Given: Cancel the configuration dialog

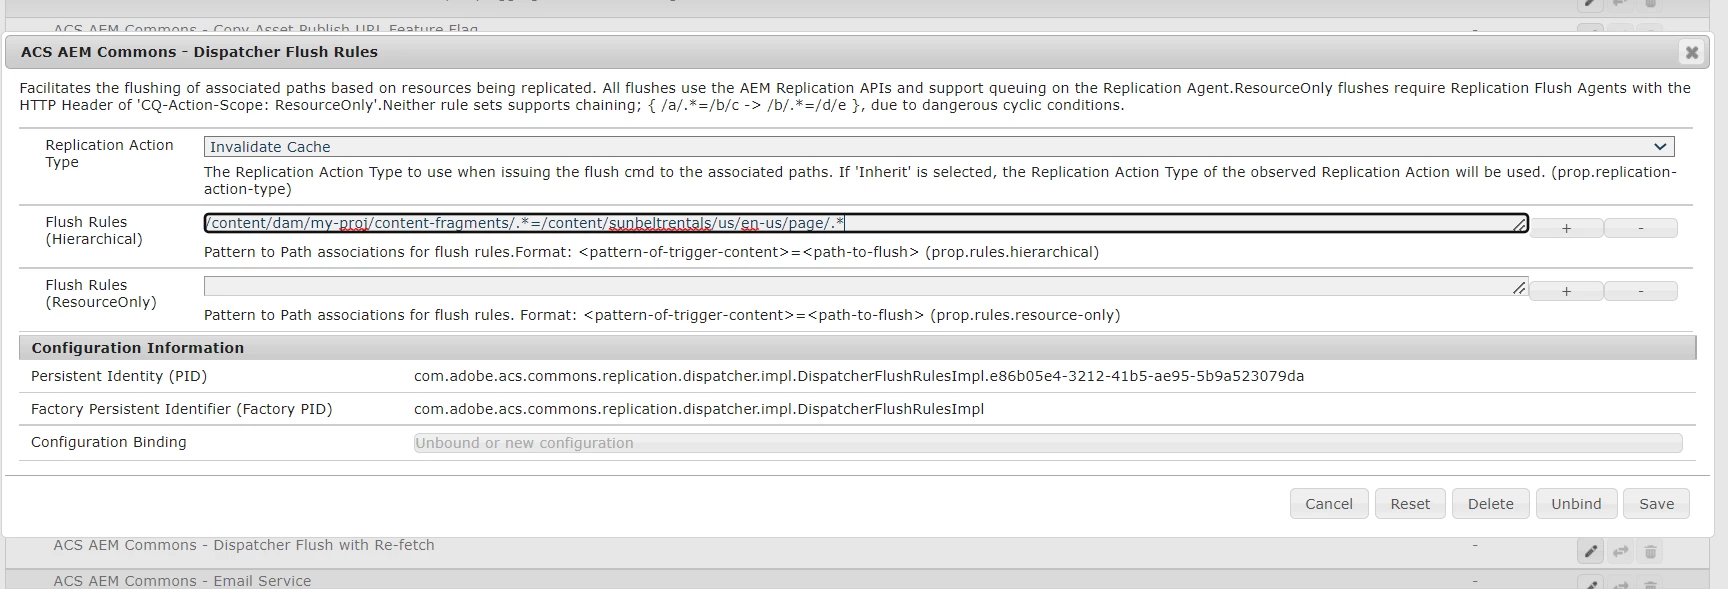Looking at the screenshot, I should click(1328, 504).
